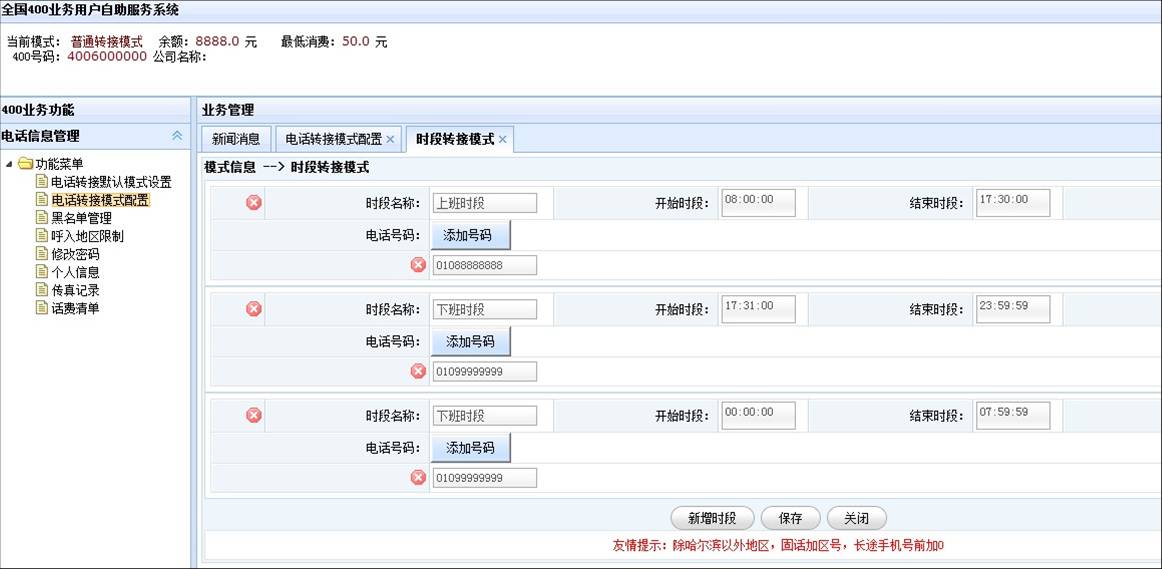1162x569 pixels.
Task: Close the 电话转接模式配置 tab
Action: click(390, 139)
